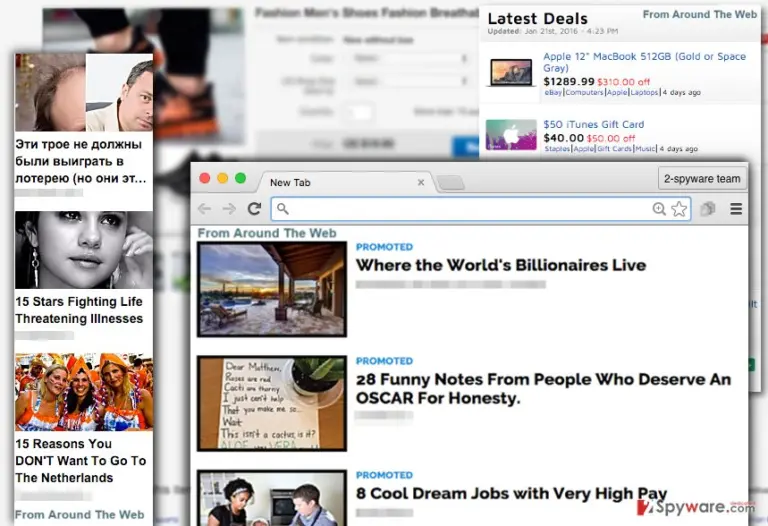
Task: Open 8 Cool Dream Jobs headline
Action: 511,493
